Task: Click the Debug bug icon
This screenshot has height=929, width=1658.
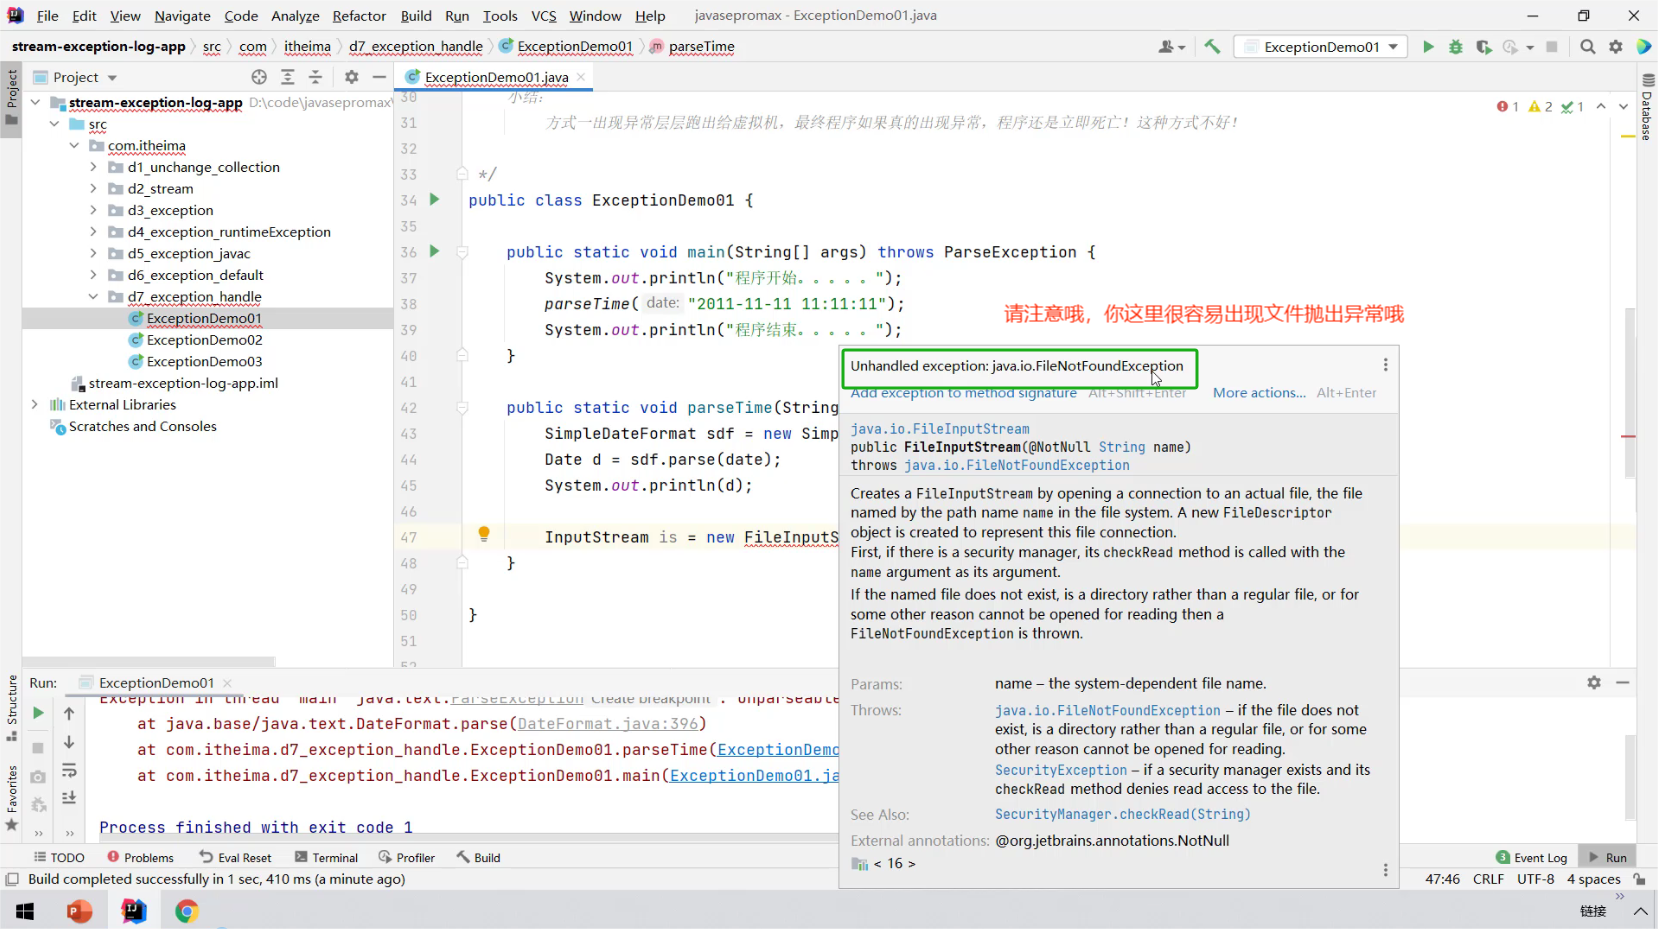Action: (1456, 47)
